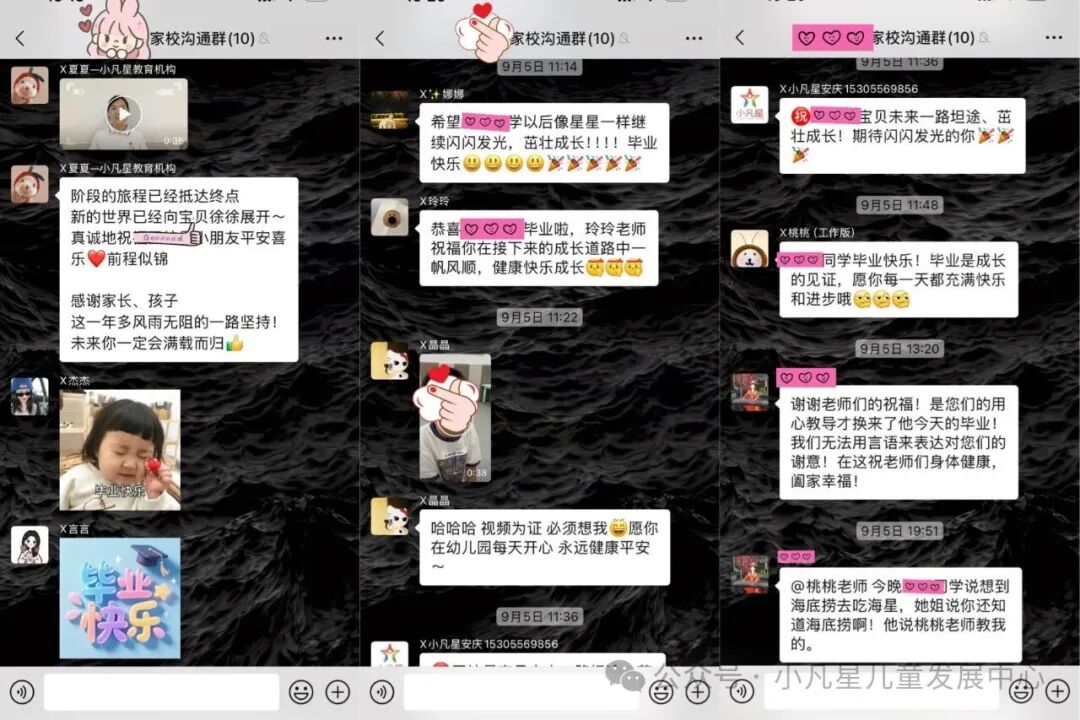Tap the plus attachment icon in right chat
This screenshot has height=720, width=1080.
click(x=1057, y=692)
